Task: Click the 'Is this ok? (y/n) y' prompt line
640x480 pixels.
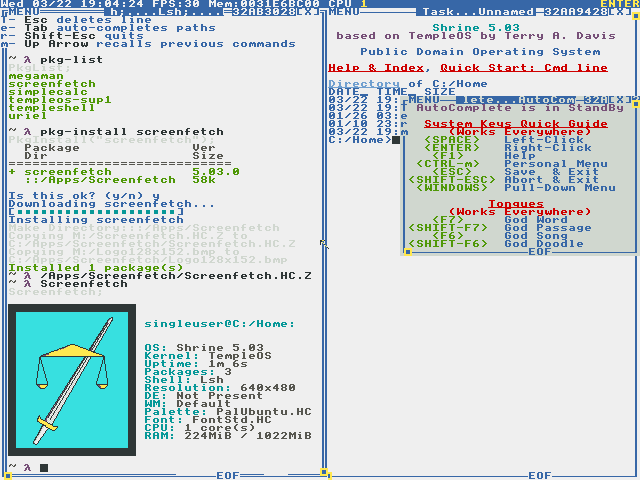Action: [84, 196]
